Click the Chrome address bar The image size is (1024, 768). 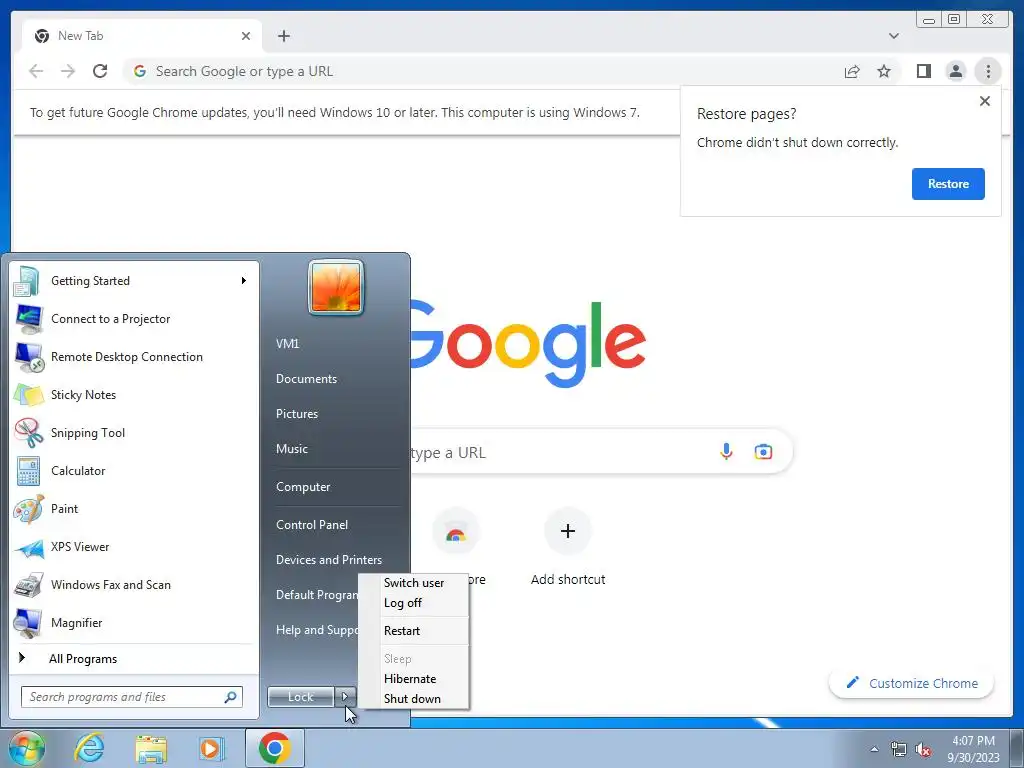pyautogui.click(x=483, y=71)
